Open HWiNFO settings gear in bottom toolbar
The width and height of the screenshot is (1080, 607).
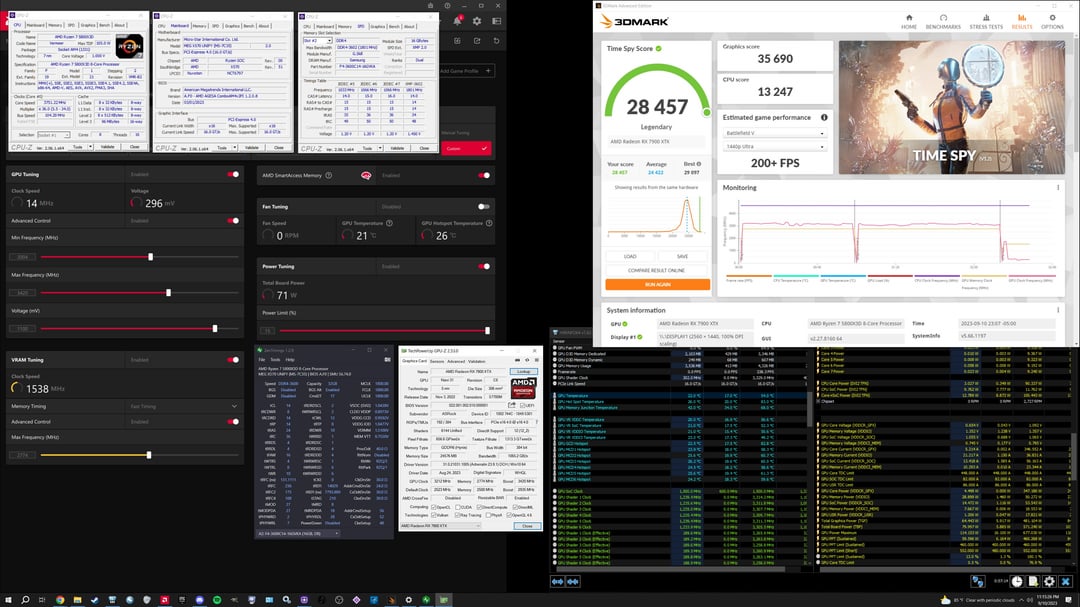[x=1049, y=582]
